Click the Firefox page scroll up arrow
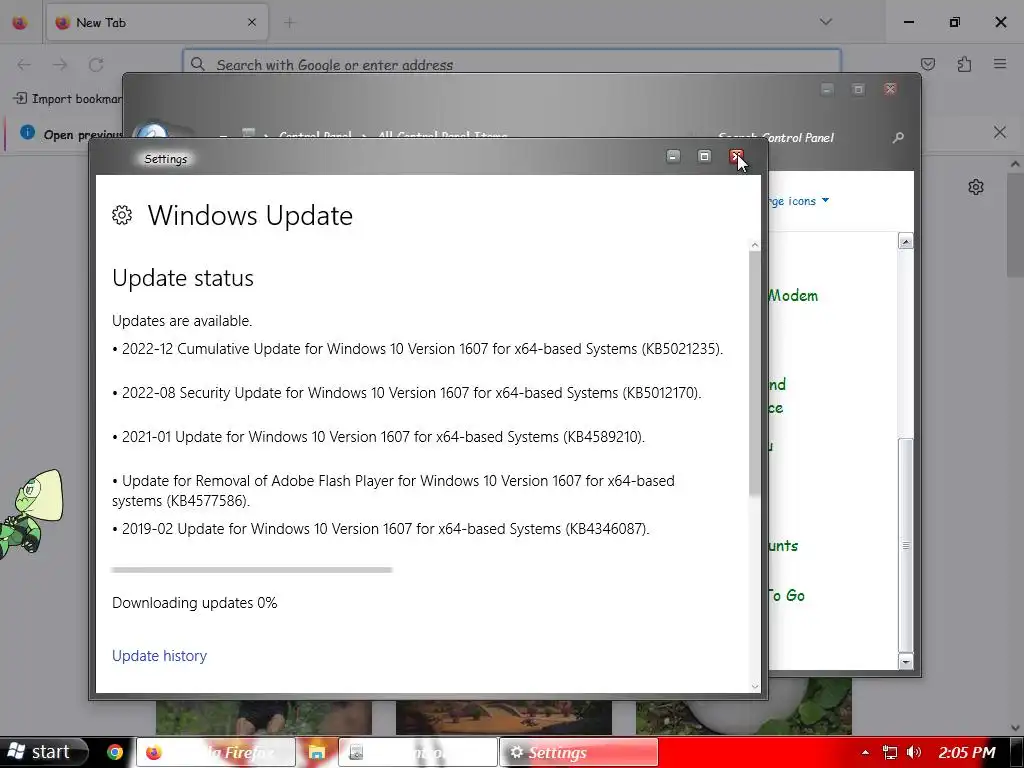The width and height of the screenshot is (1024, 768). (1015, 165)
